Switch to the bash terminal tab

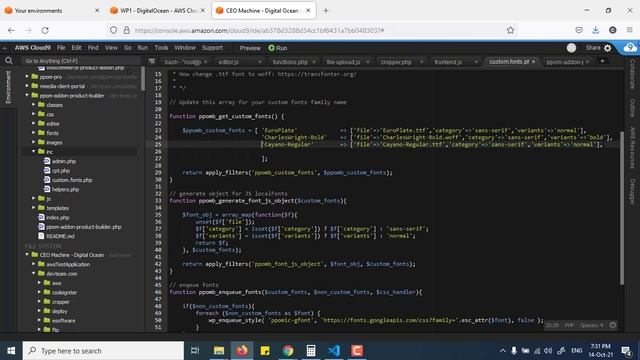[x=183, y=62]
